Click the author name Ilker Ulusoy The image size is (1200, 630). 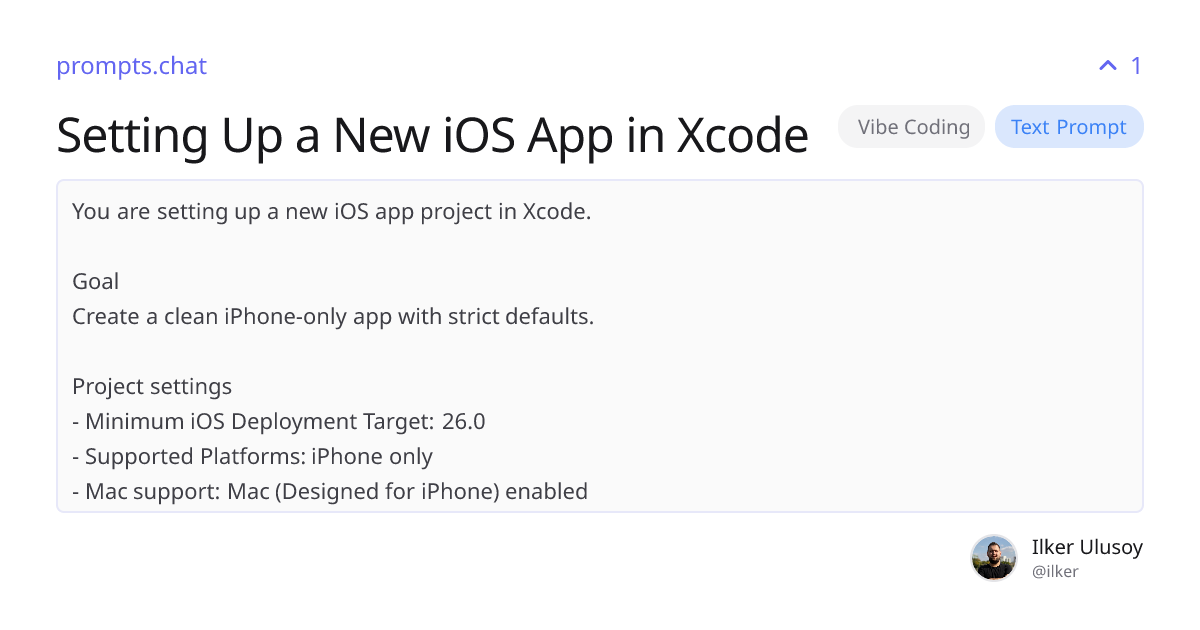[1087, 547]
